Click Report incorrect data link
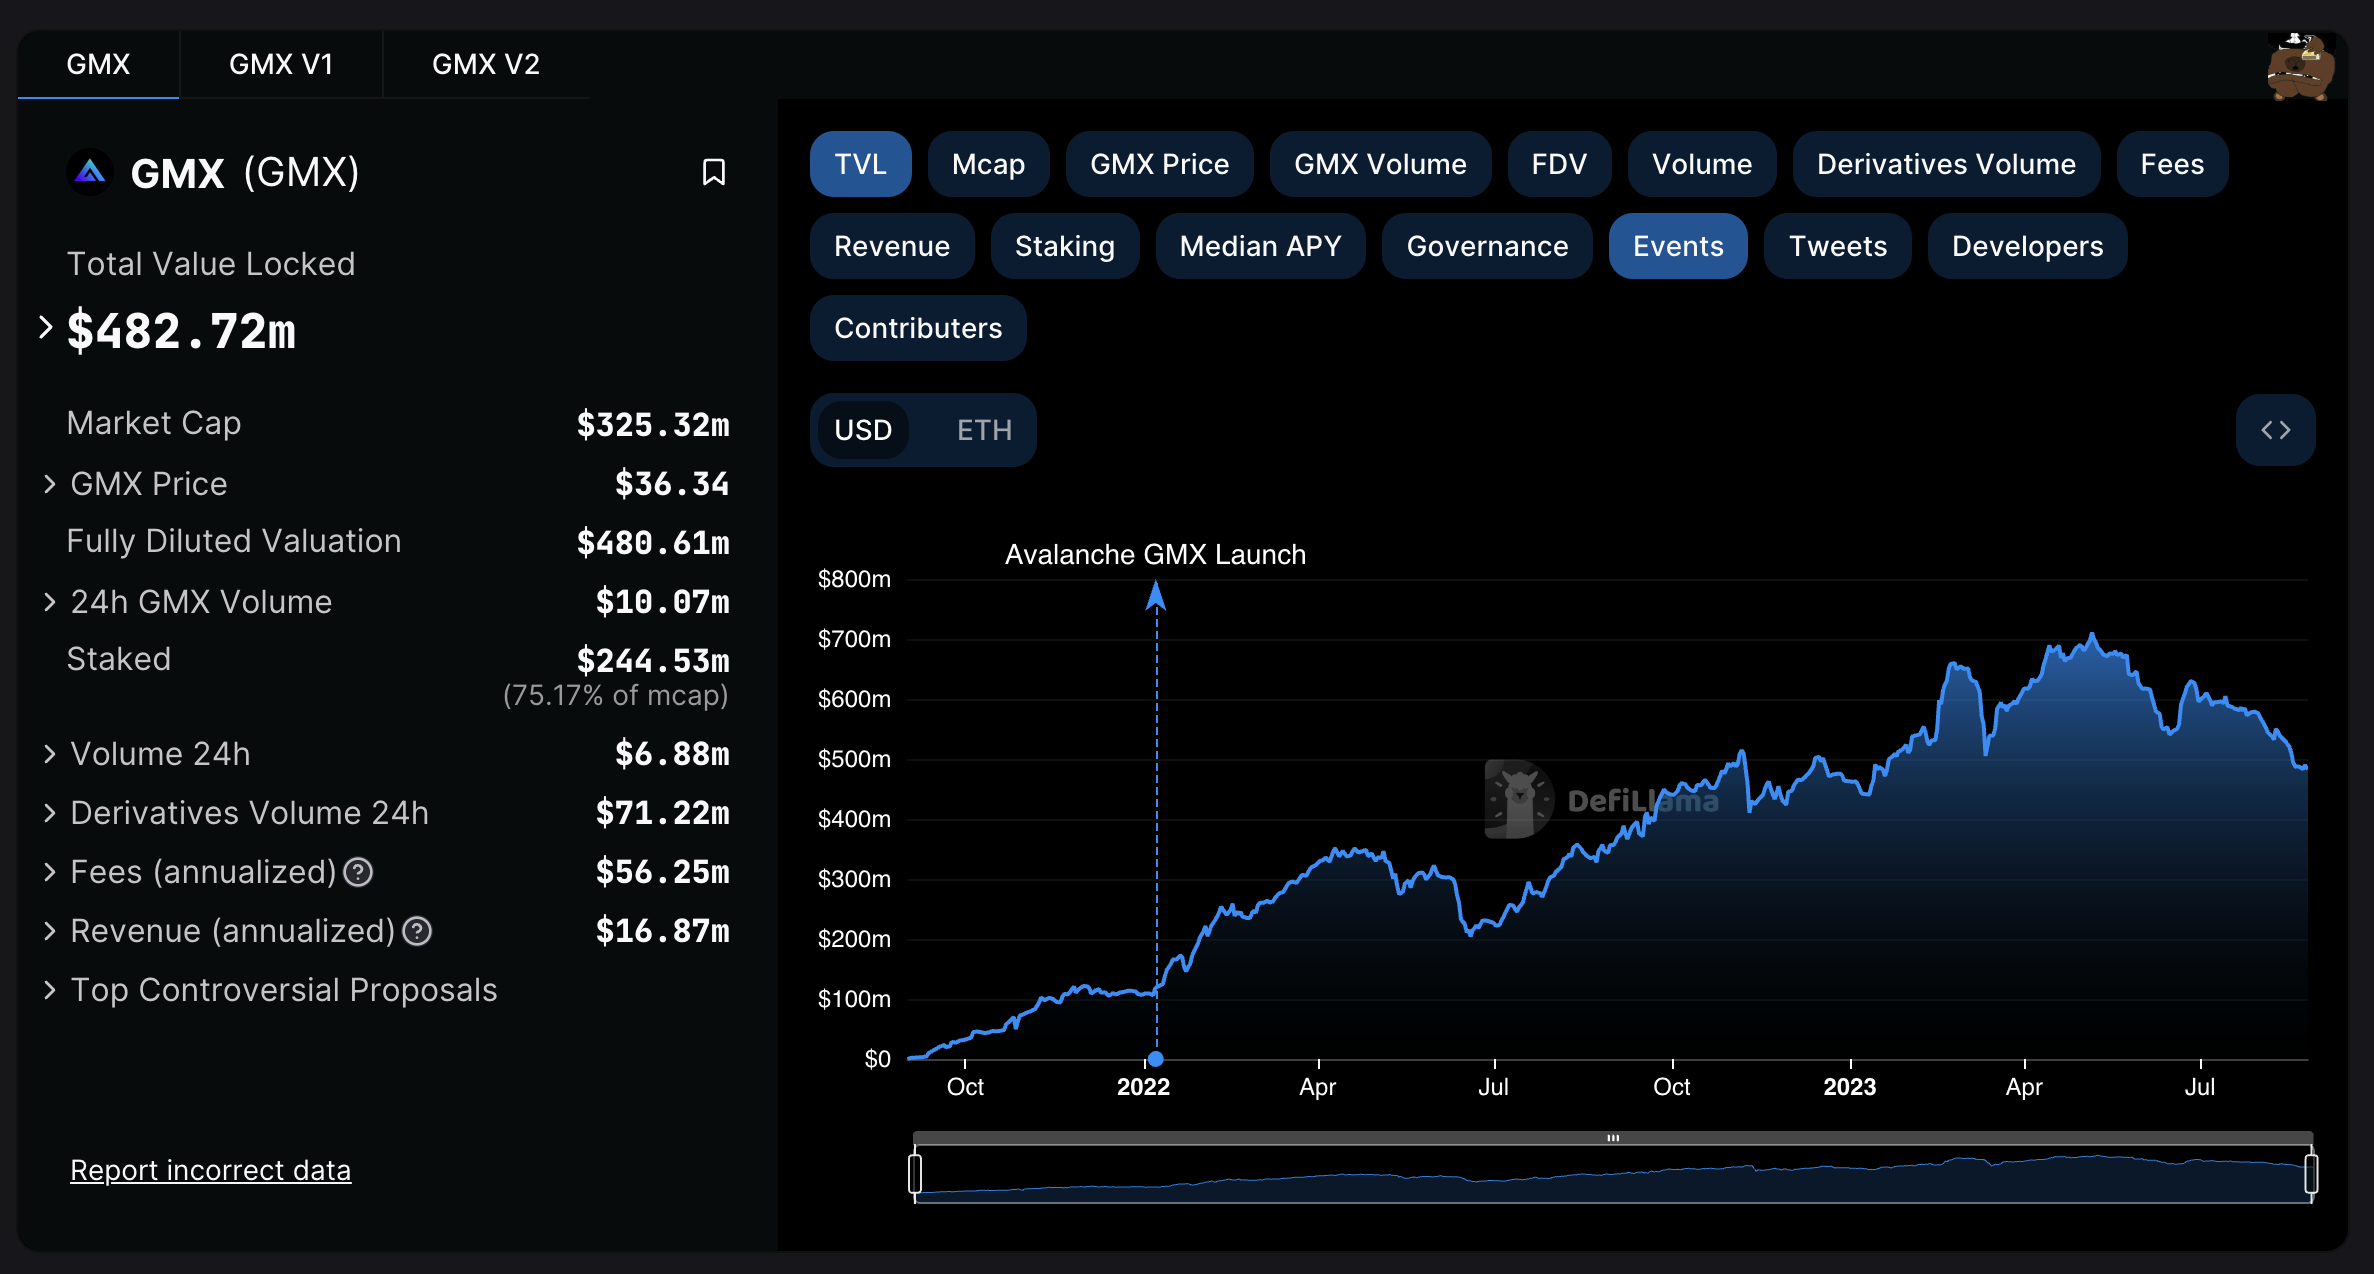 pyautogui.click(x=210, y=1170)
